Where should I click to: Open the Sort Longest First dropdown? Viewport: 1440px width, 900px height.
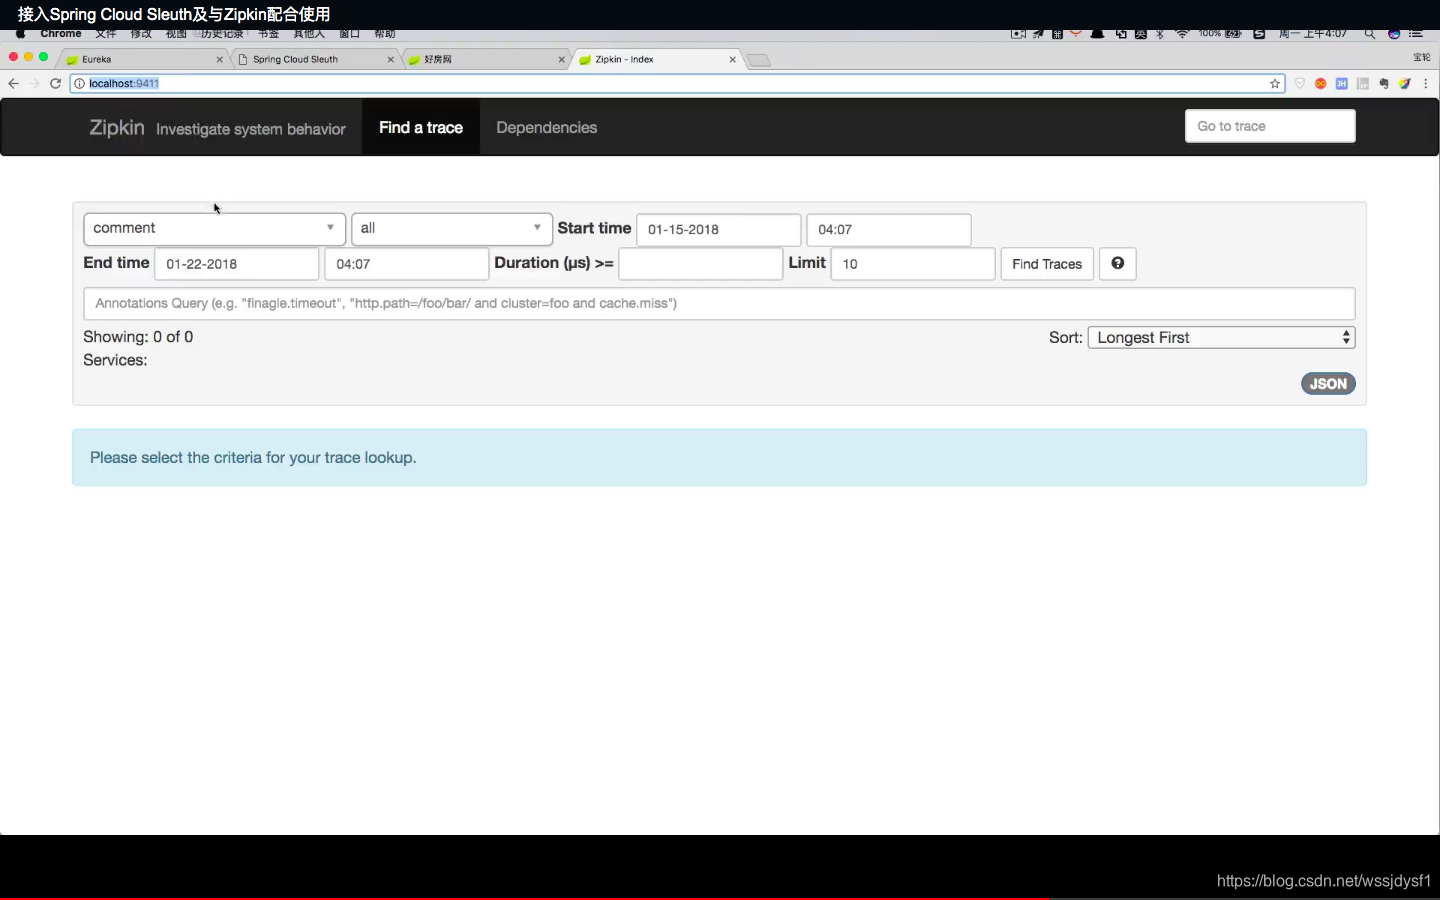tap(1221, 338)
